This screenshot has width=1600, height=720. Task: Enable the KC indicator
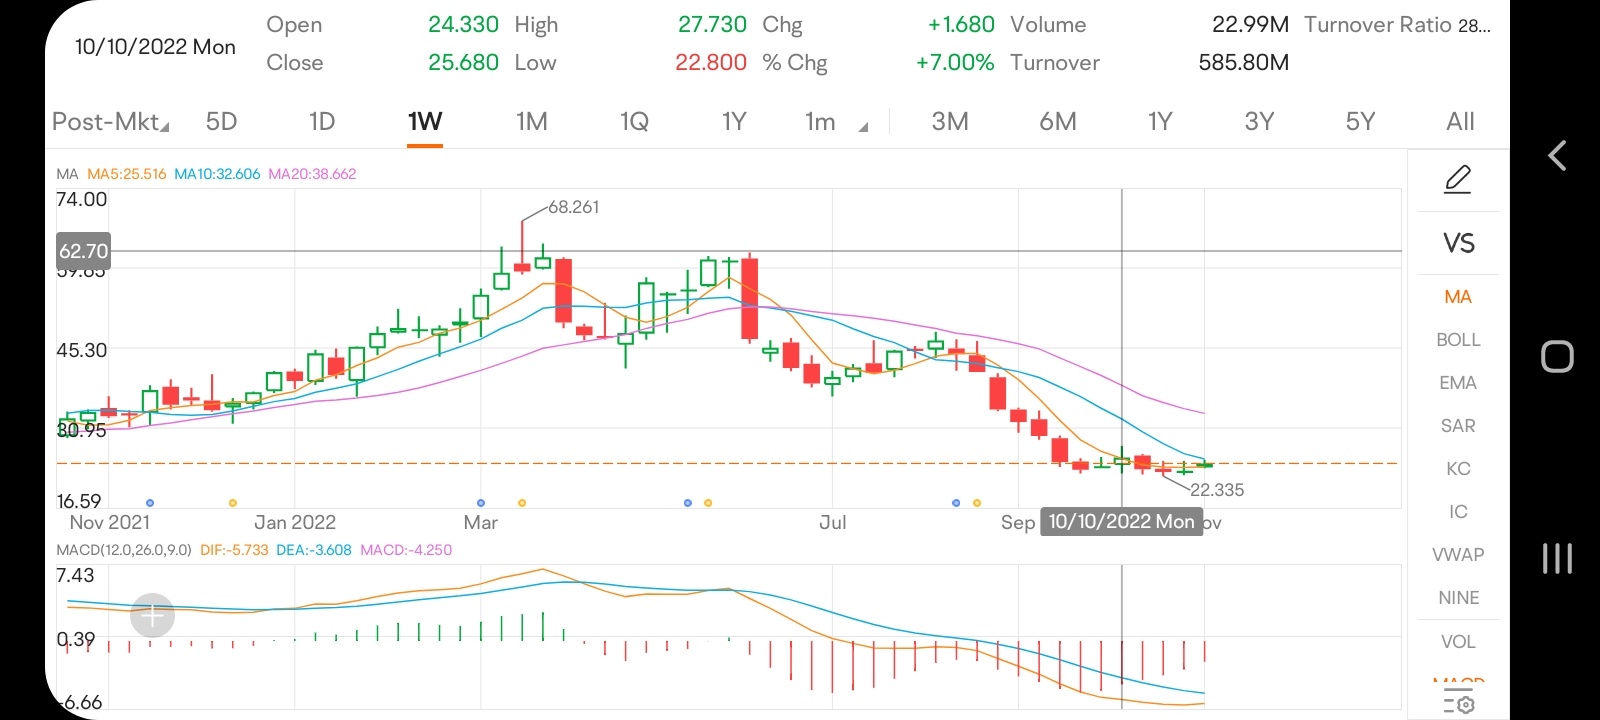pyautogui.click(x=1458, y=469)
